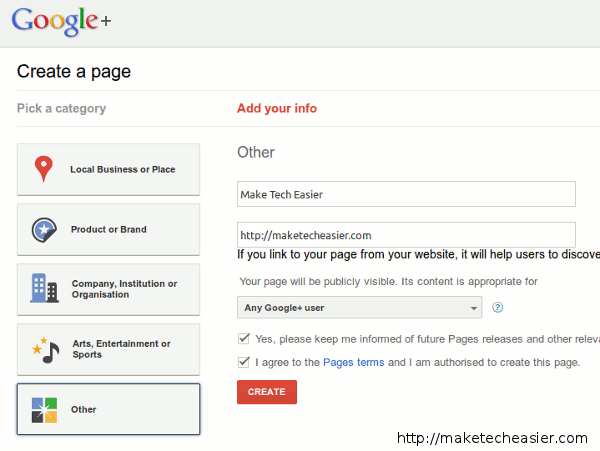Focus the page name field 'Make Tech Easier'
The width and height of the screenshot is (600, 451).
point(406,194)
